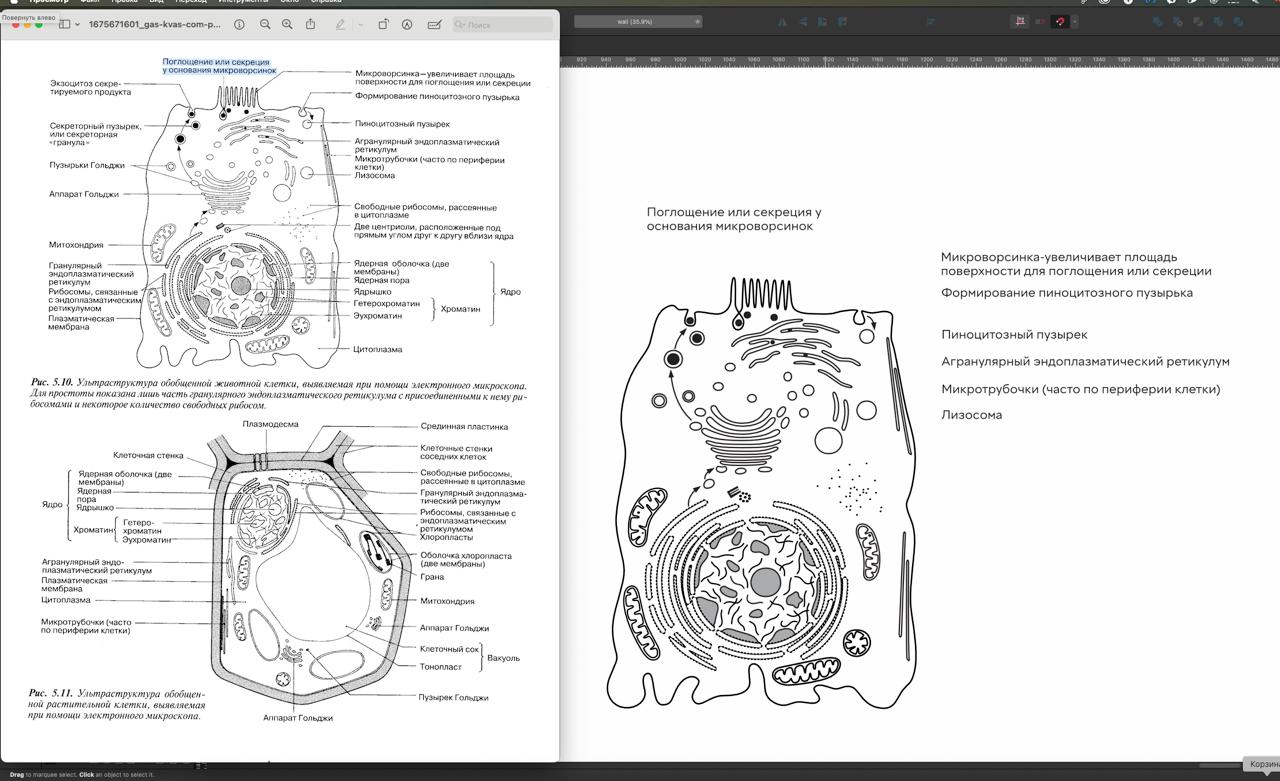
Task: Click 'Гетерохроматин' label in animal cell figure
Action: [386, 303]
